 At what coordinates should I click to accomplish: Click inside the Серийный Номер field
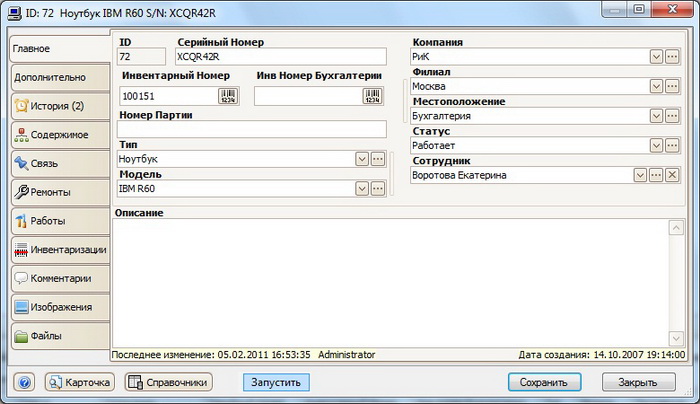tap(278, 58)
